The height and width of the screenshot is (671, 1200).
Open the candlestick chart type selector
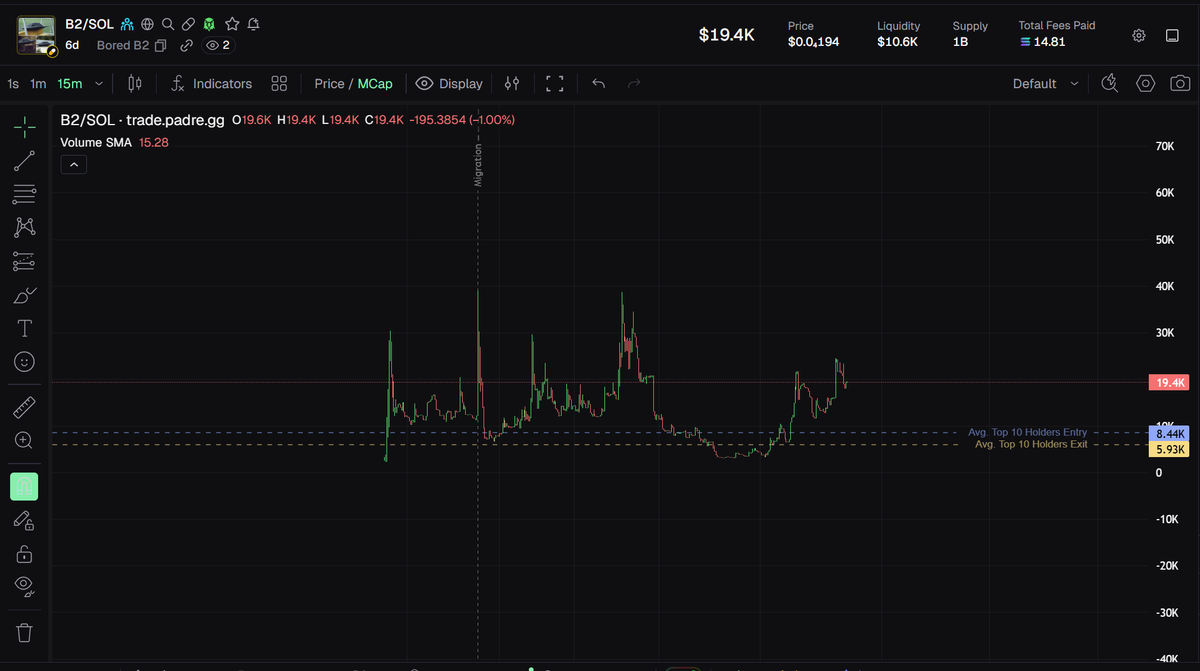pyautogui.click(x=136, y=84)
